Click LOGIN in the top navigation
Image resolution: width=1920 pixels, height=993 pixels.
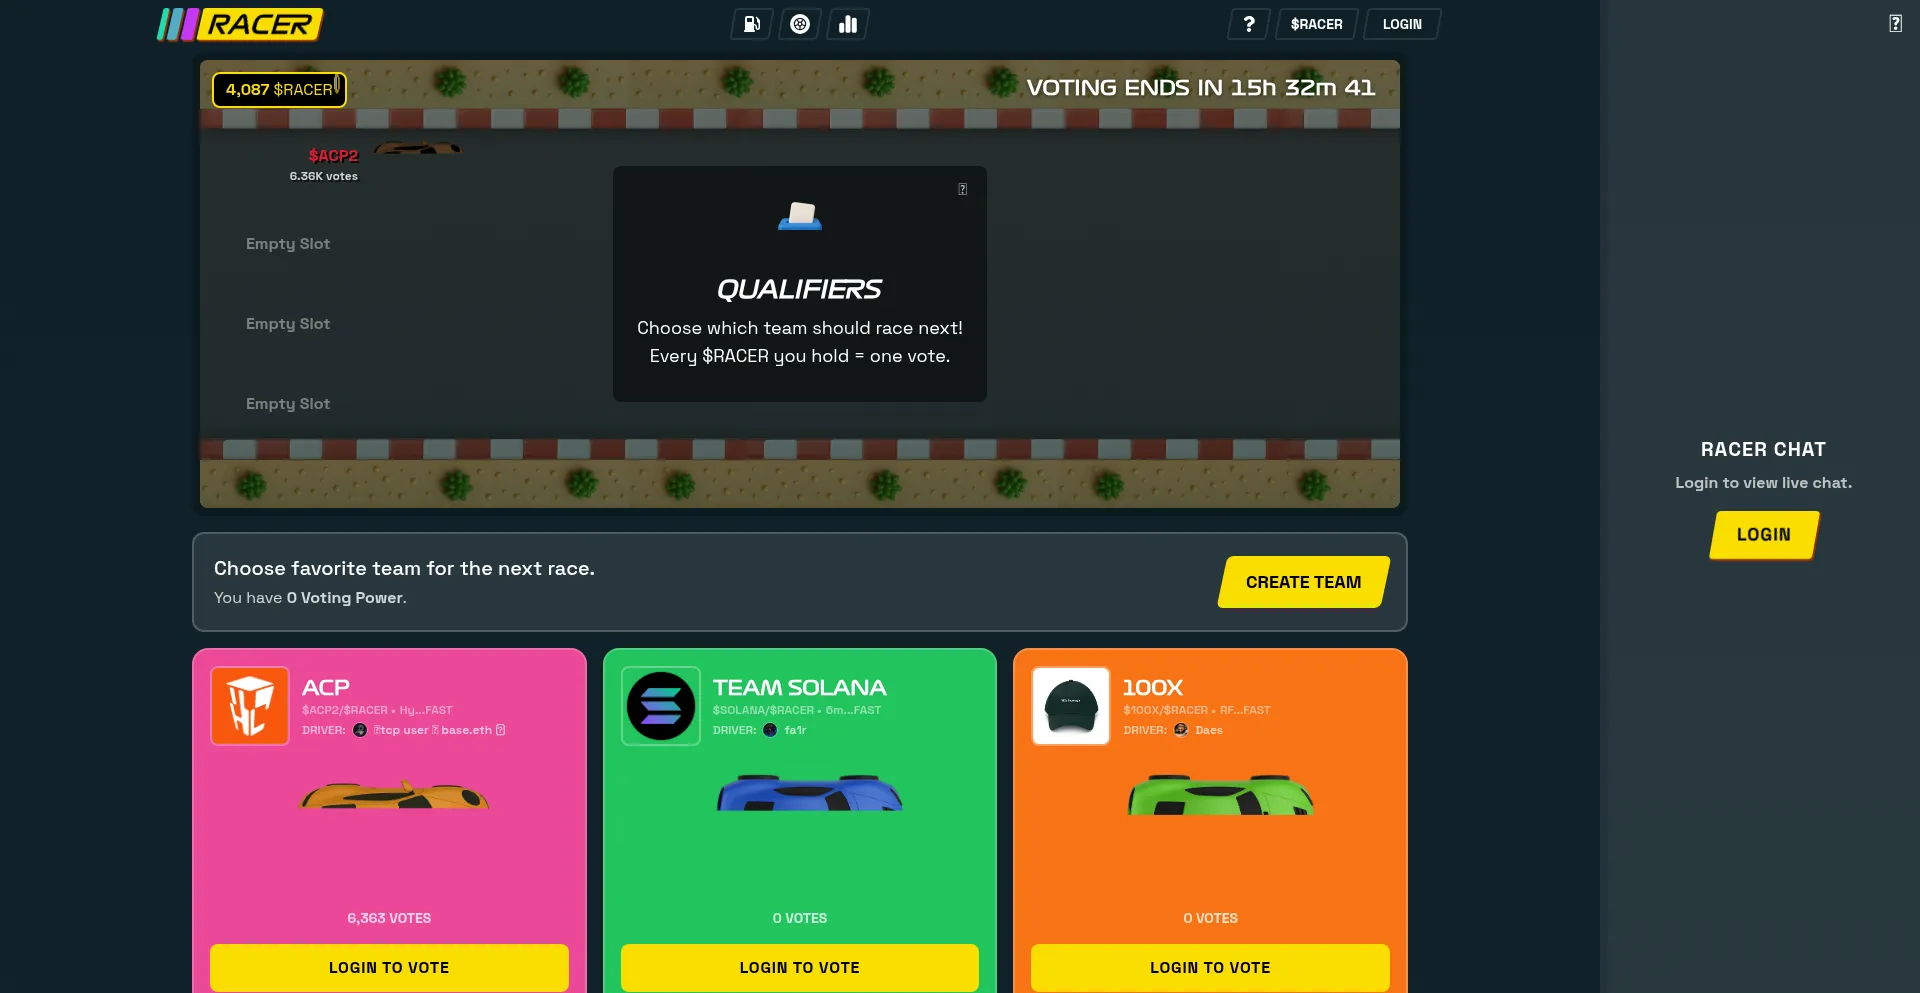pyautogui.click(x=1402, y=24)
